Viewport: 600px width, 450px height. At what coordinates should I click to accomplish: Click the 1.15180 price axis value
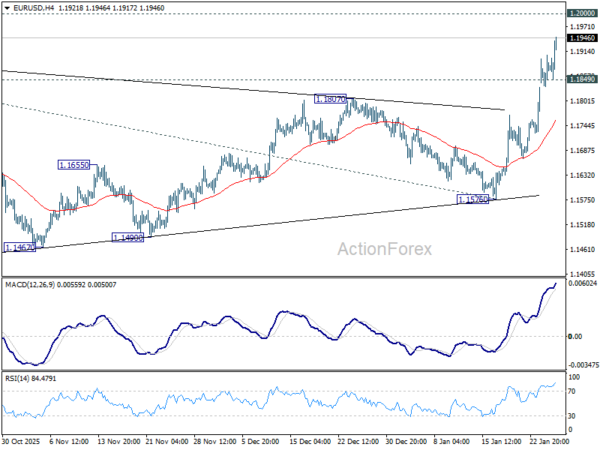582,225
